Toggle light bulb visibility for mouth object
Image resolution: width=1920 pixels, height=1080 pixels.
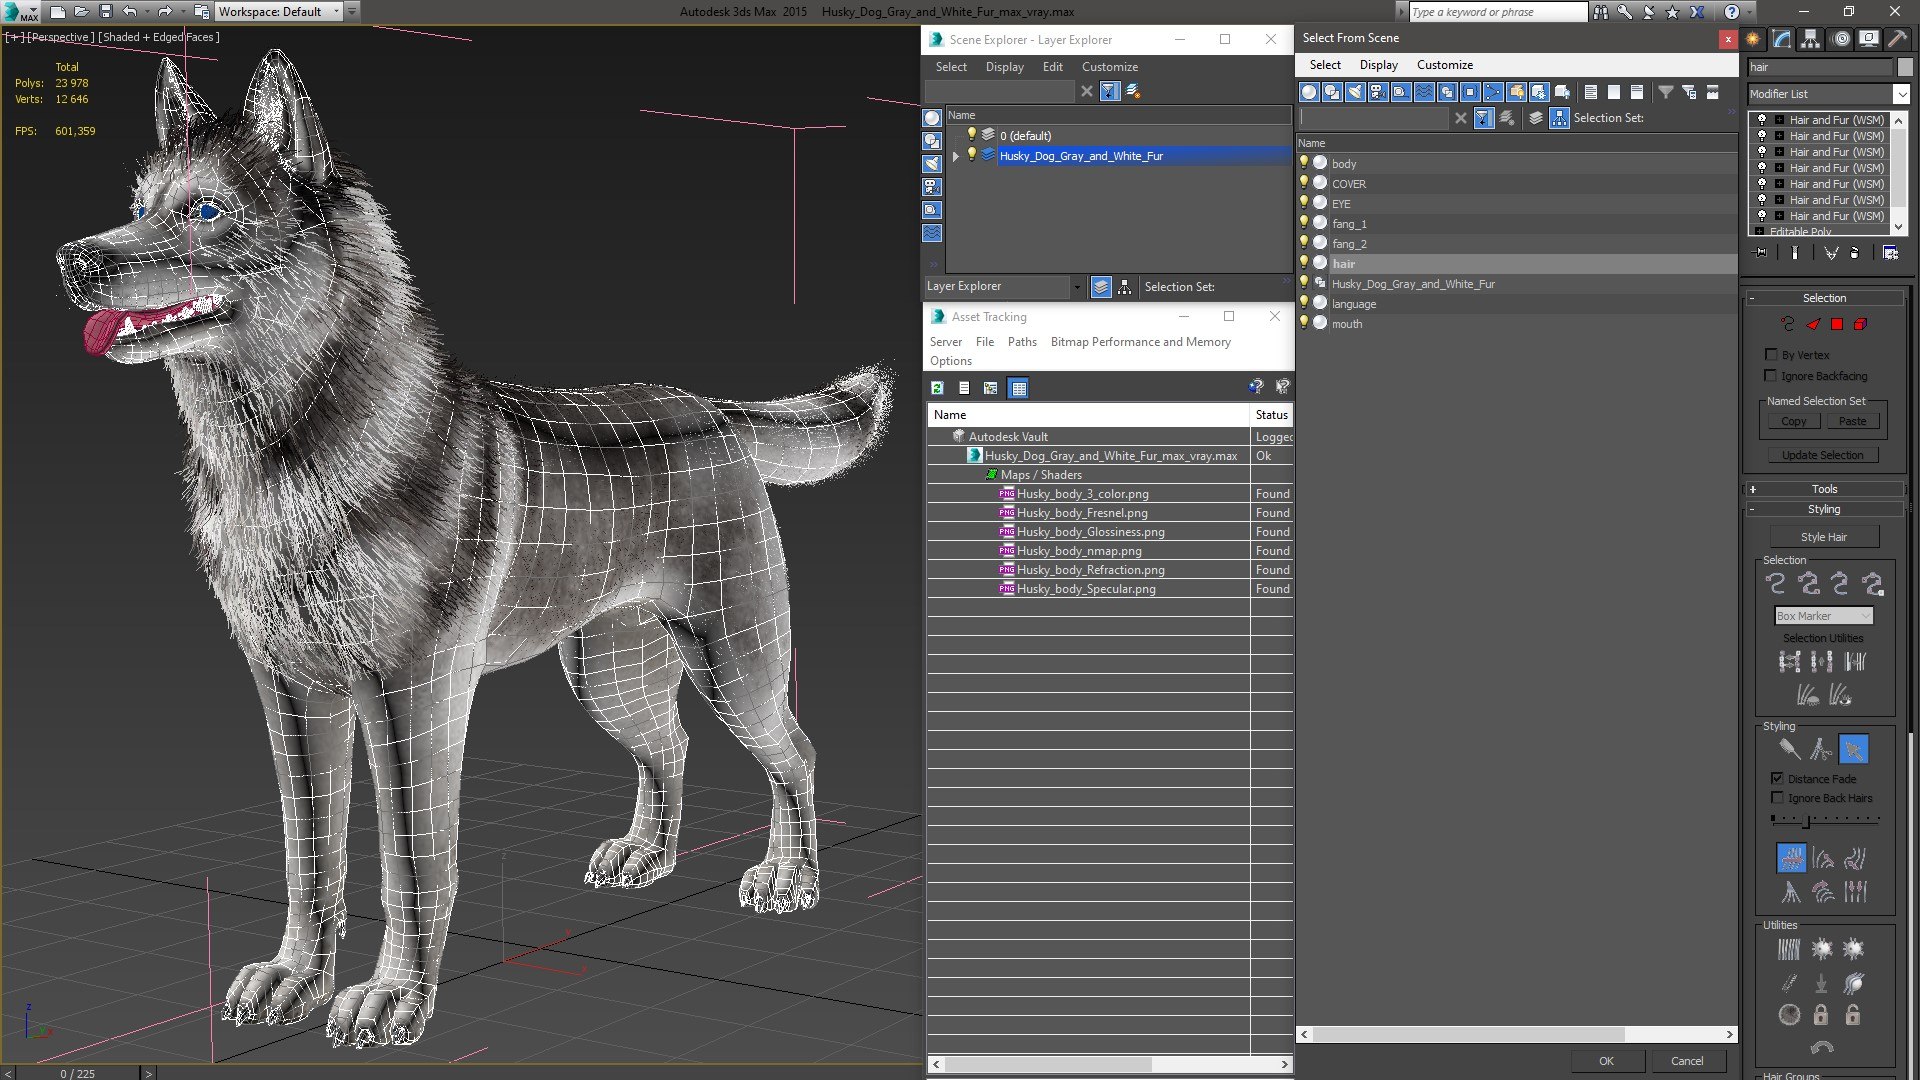tap(1304, 322)
